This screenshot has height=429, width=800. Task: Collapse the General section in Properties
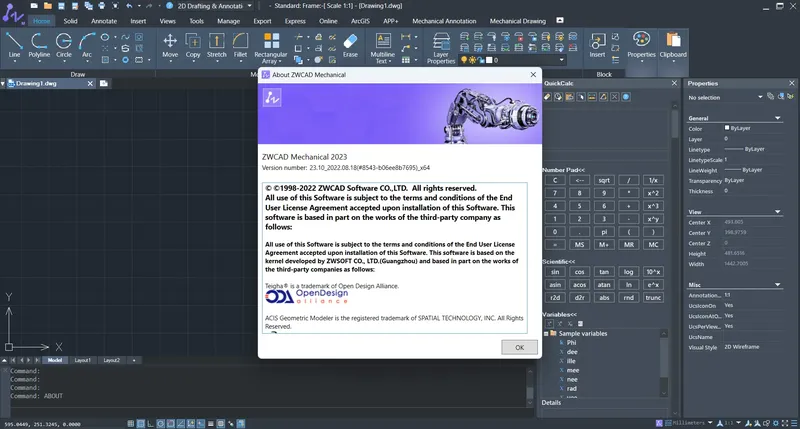[x=778, y=118]
